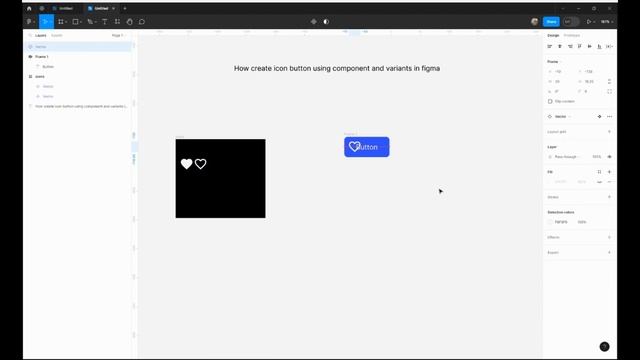The height and width of the screenshot is (360, 640).
Task: Add an export setting
Action: (x=609, y=253)
